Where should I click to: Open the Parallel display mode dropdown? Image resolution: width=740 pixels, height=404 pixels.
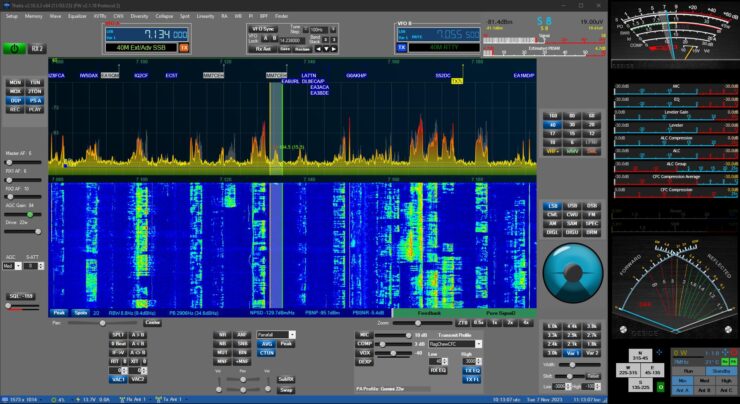[276, 335]
